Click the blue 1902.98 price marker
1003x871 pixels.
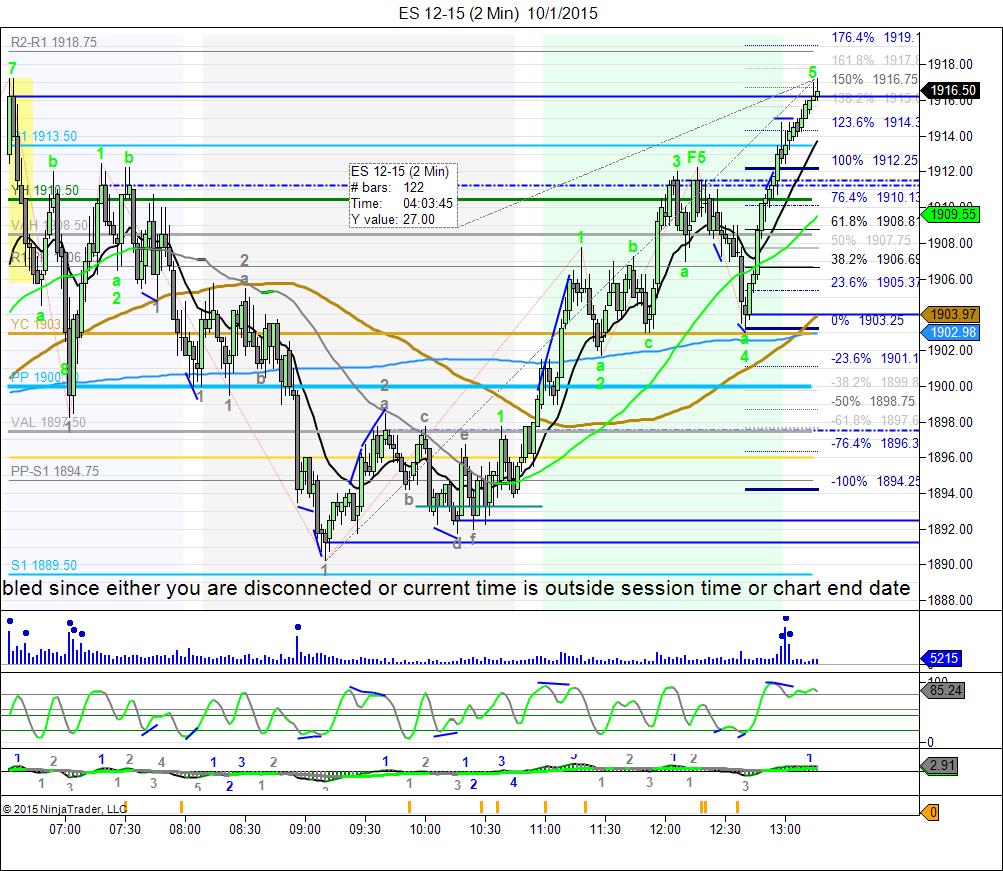tap(951, 332)
